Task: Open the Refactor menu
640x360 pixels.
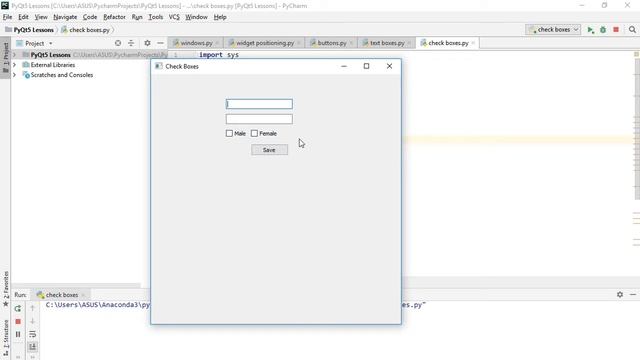Action: (x=114, y=17)
